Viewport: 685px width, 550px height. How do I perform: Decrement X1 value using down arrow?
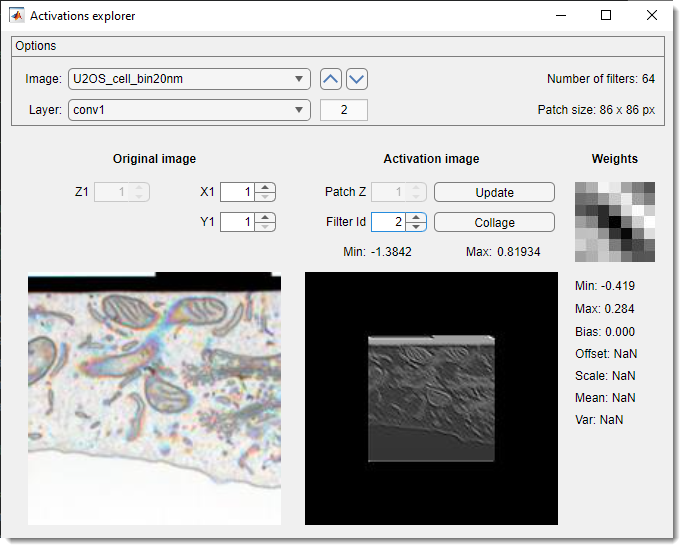click(x=265, y=197)
